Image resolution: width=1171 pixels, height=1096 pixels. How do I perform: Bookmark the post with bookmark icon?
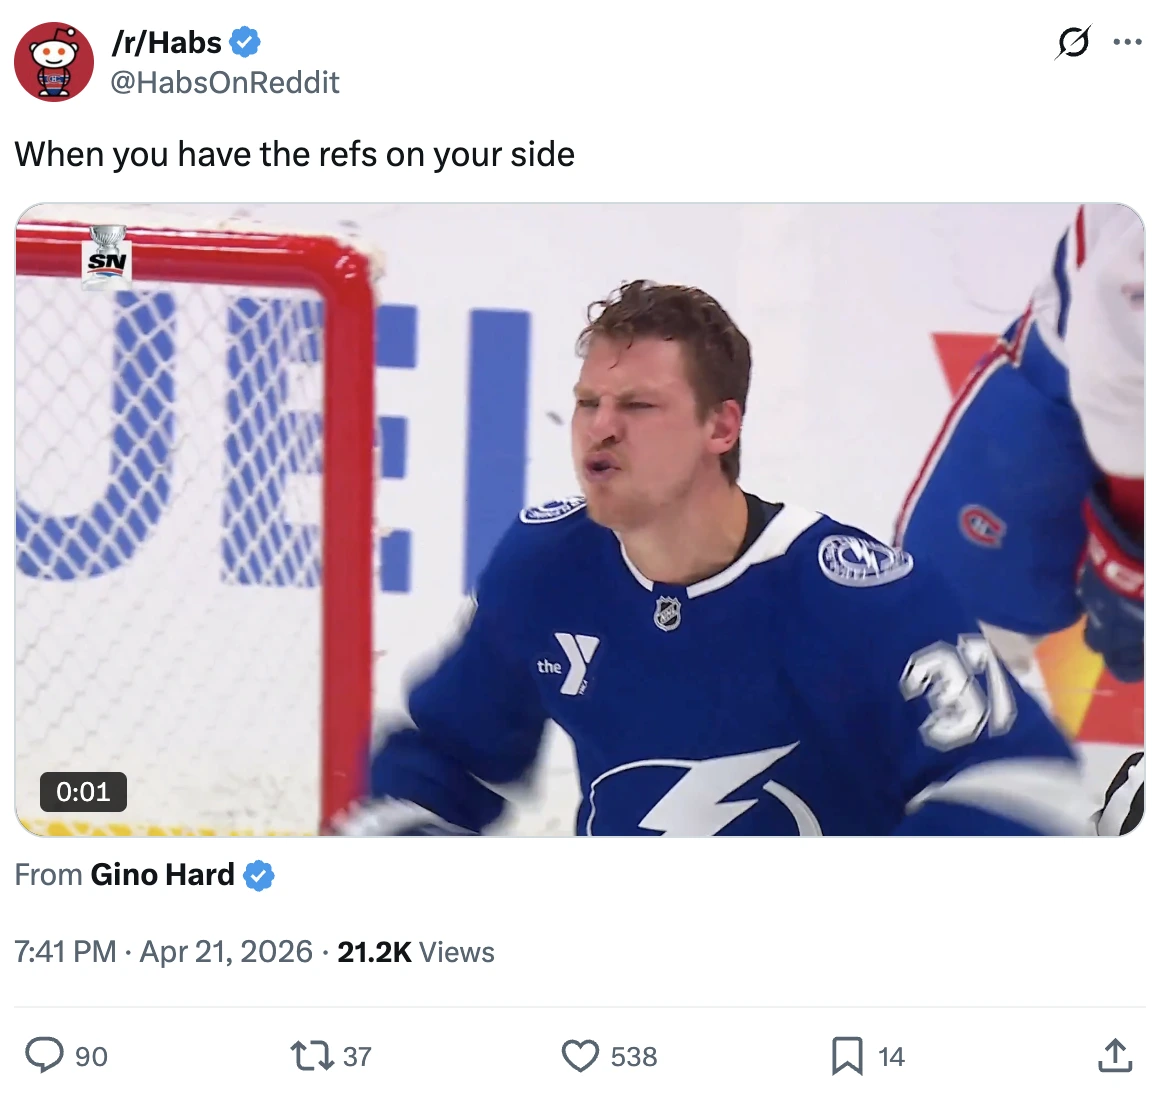(x=847, y=1055)
